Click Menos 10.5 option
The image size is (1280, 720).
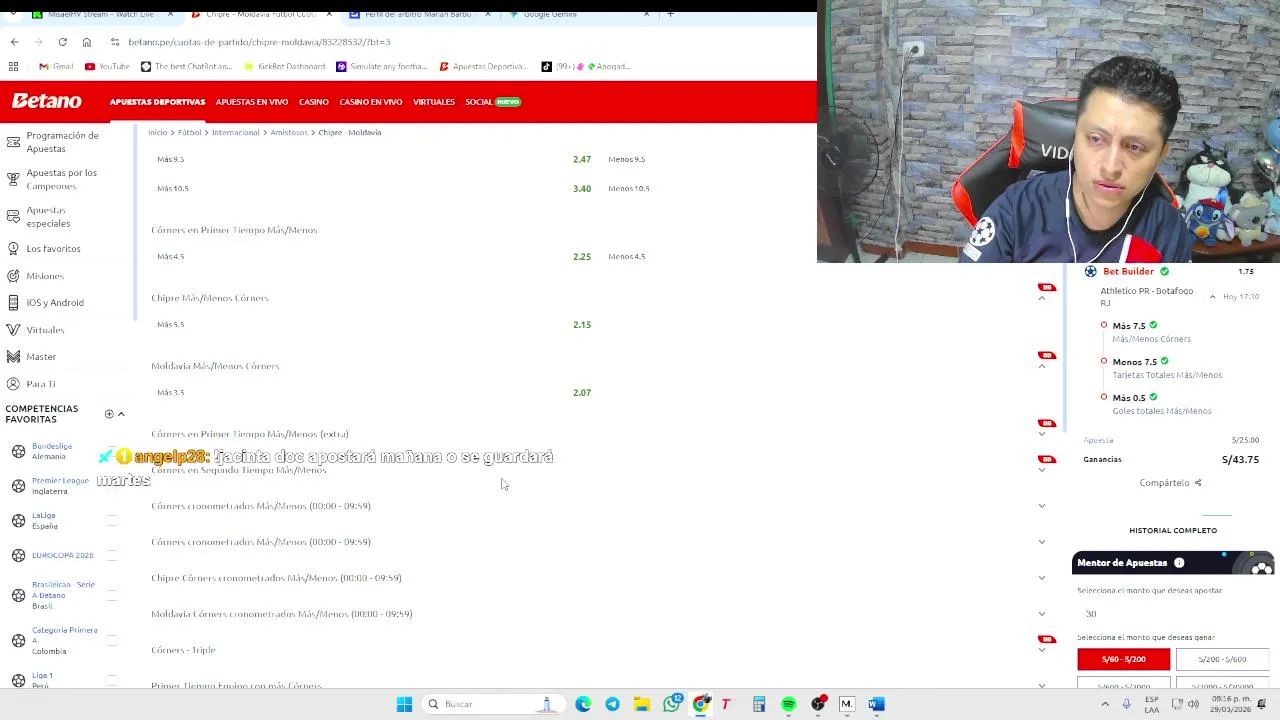(x=629, y=188)
